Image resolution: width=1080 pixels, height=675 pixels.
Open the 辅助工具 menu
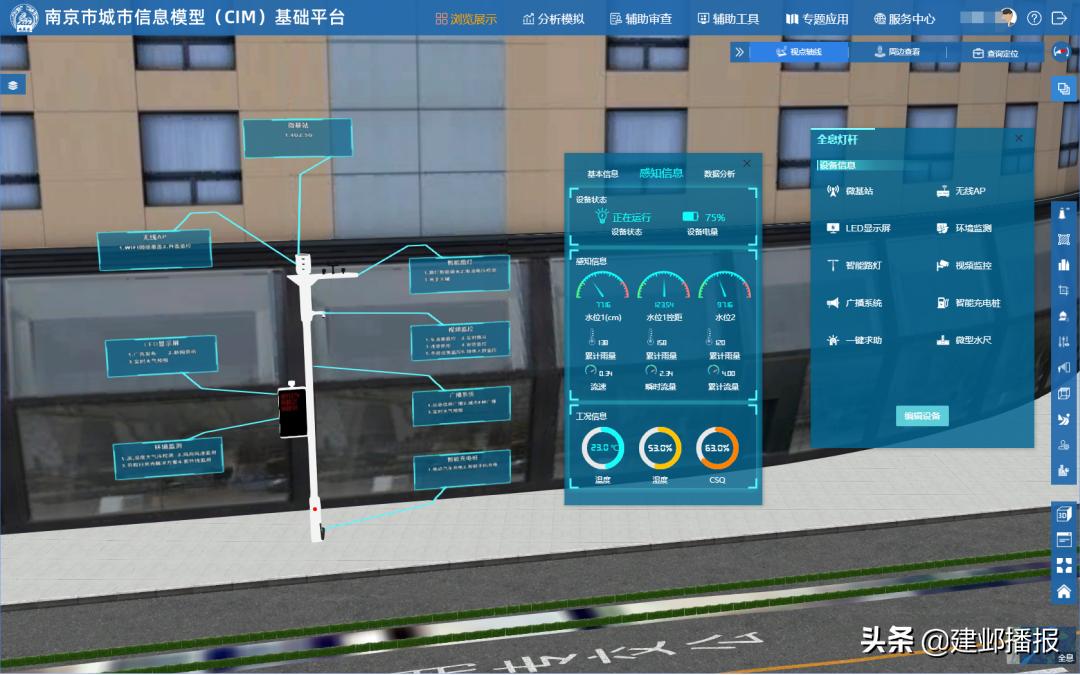pos(728,19)
